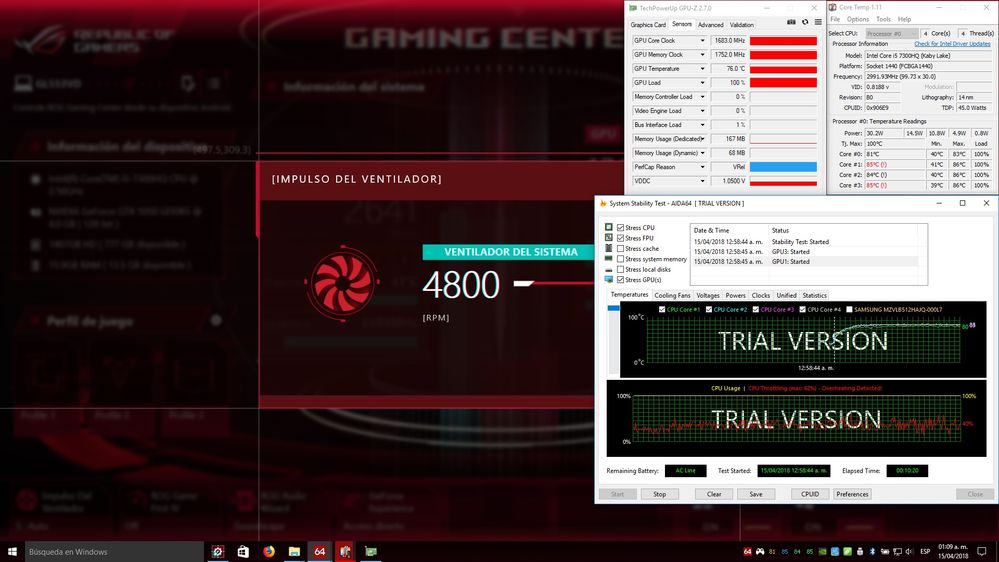This screenshot has width=999, height=562.
Task: Click the red fan icon in Gaming Center
Action: tap(343, 282)
